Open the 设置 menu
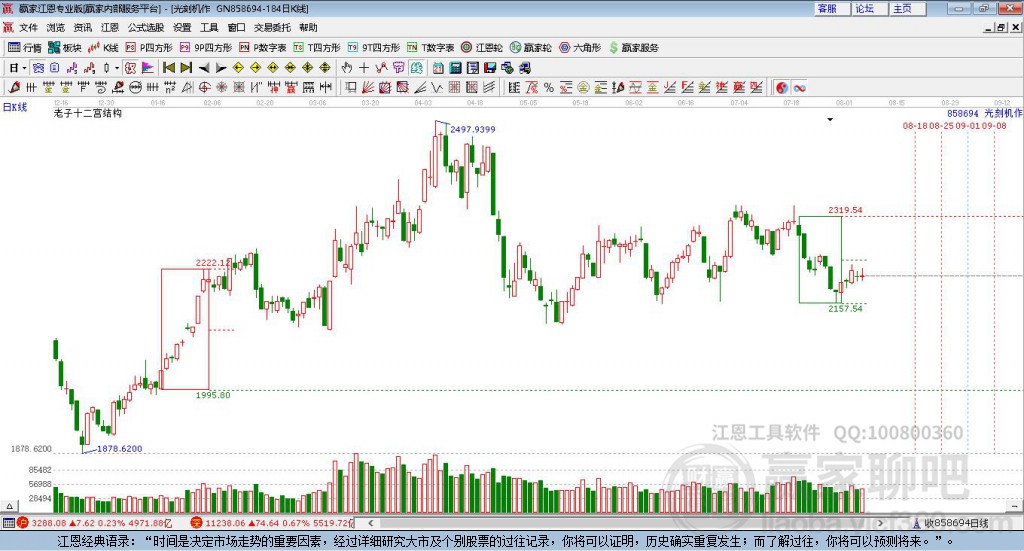 coord(182,27)
